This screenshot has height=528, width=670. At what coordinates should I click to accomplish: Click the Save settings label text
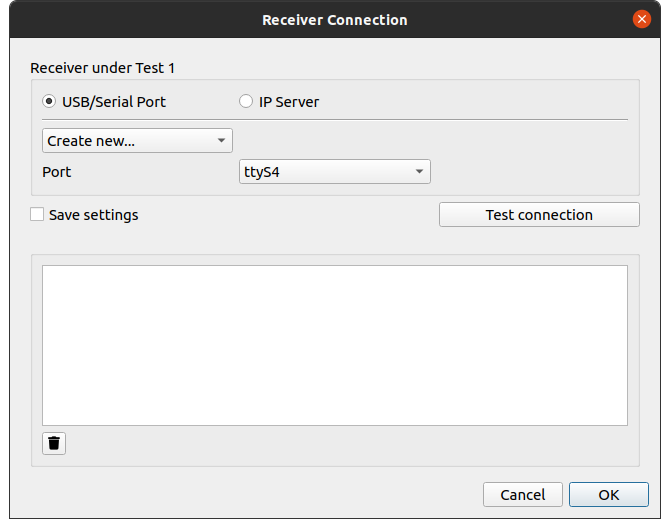point(93,215)
